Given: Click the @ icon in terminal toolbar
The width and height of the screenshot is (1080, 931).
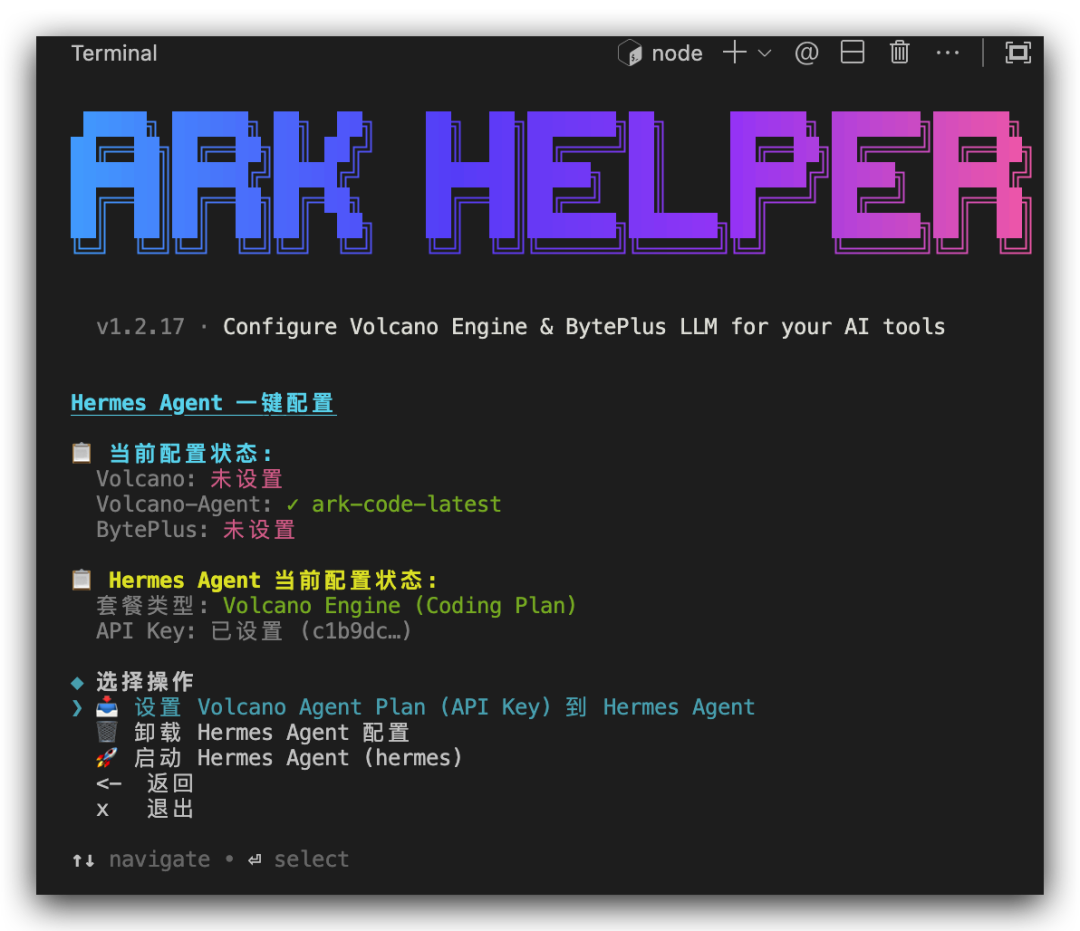Looking at the screenshot, I should tap(807, 53).
